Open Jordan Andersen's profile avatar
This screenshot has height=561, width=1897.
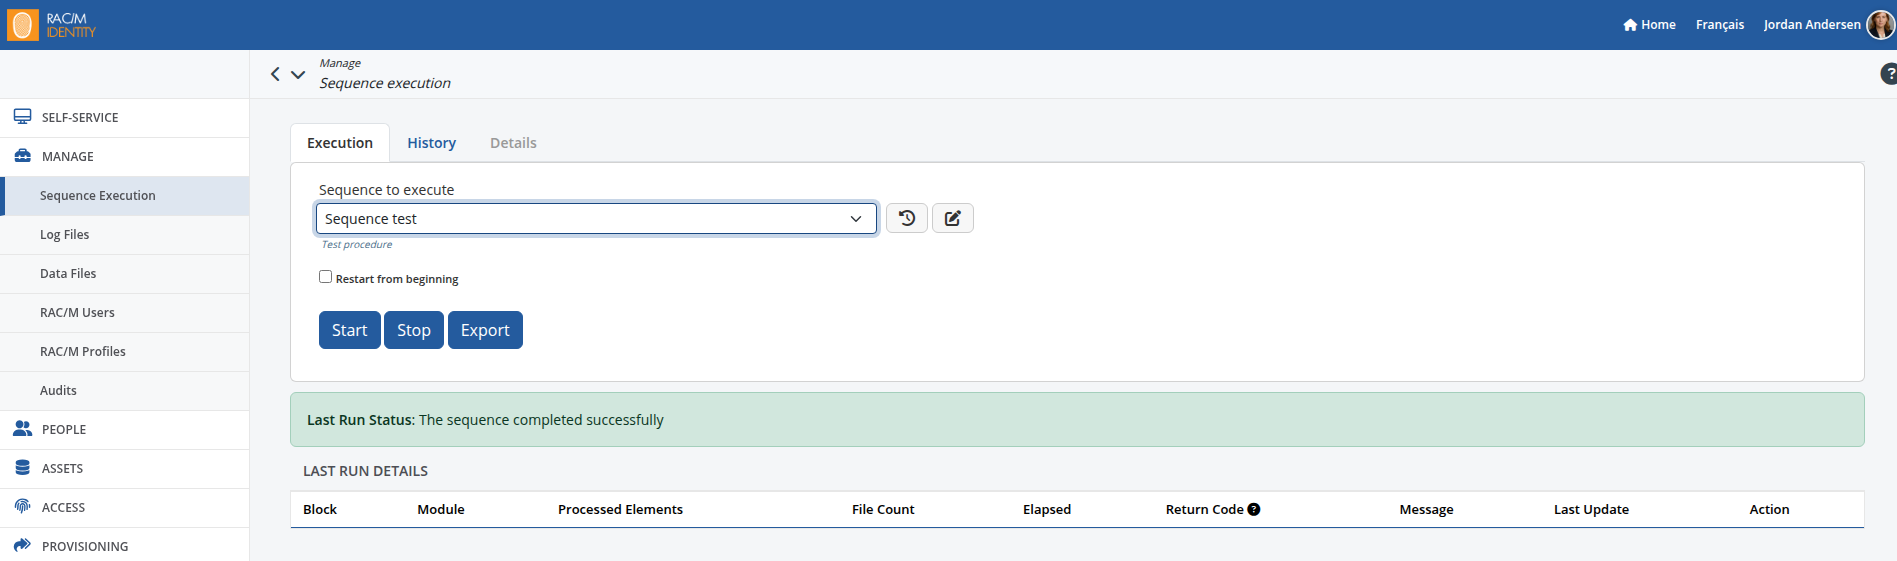[1880, 25]
